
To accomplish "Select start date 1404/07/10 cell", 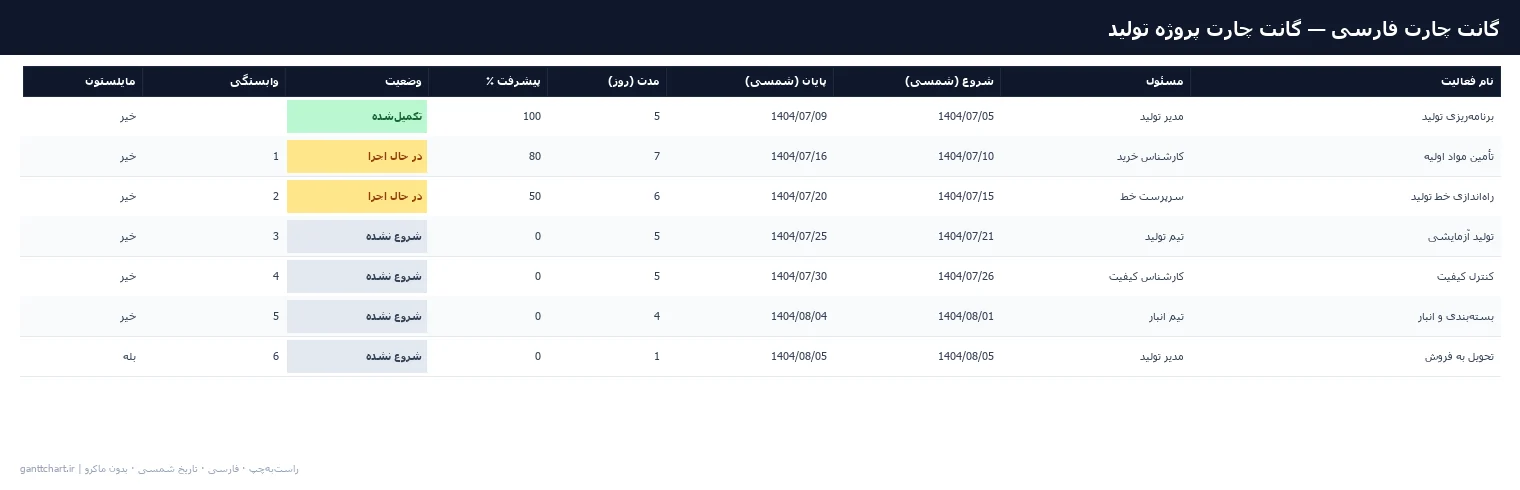I will pyautogui.click(x=917, y=157).
